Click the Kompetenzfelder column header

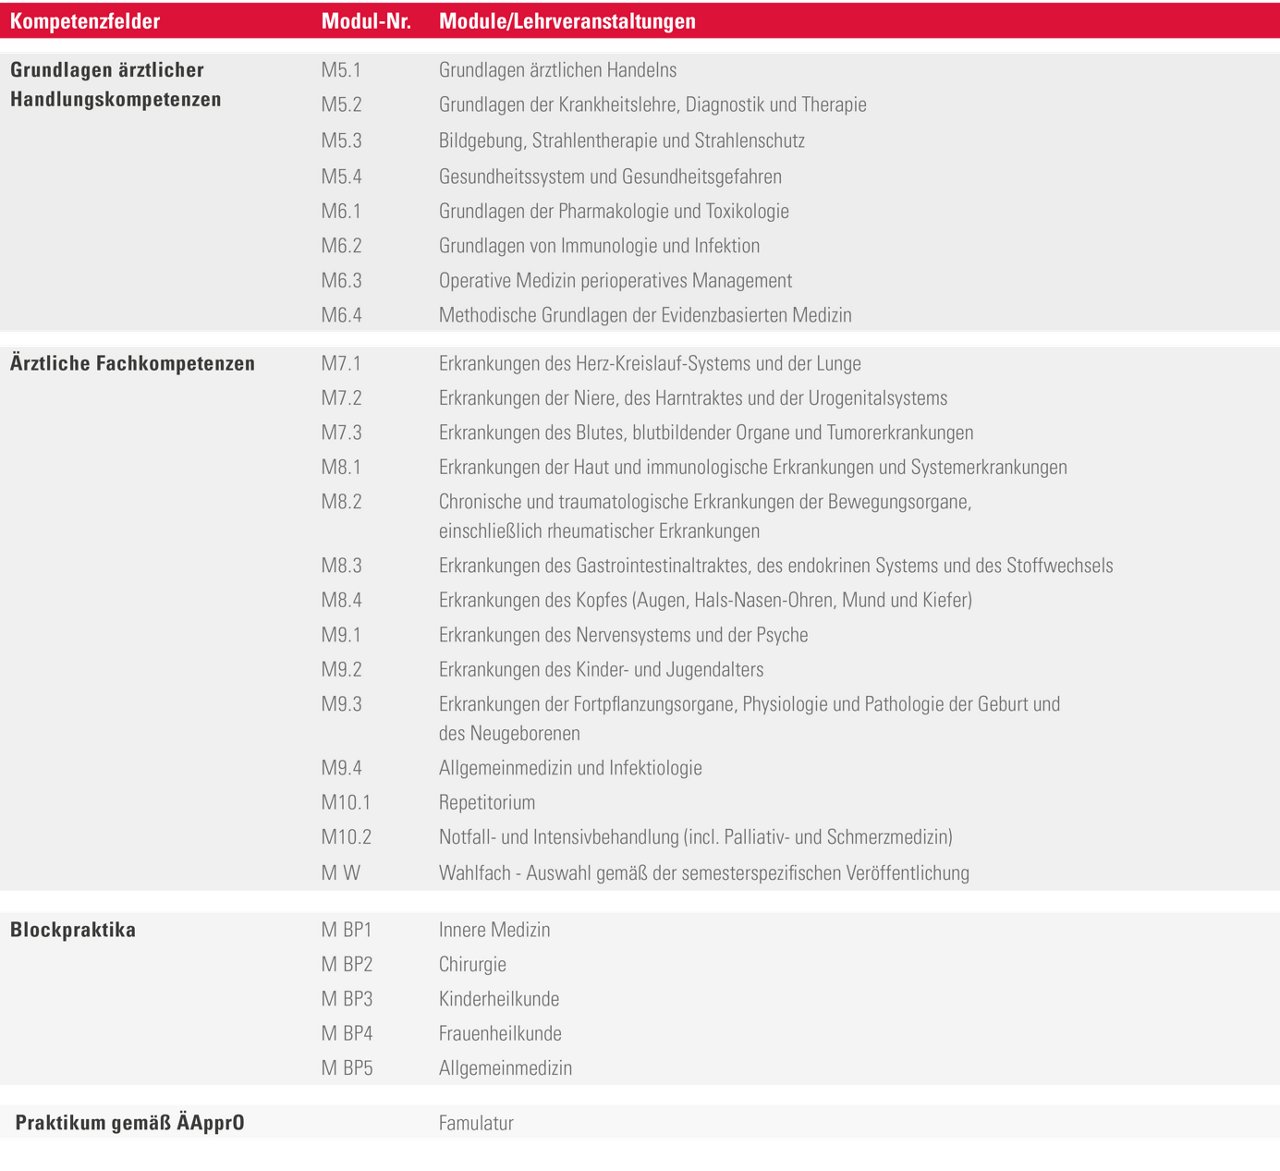click(x=85, y=21)
